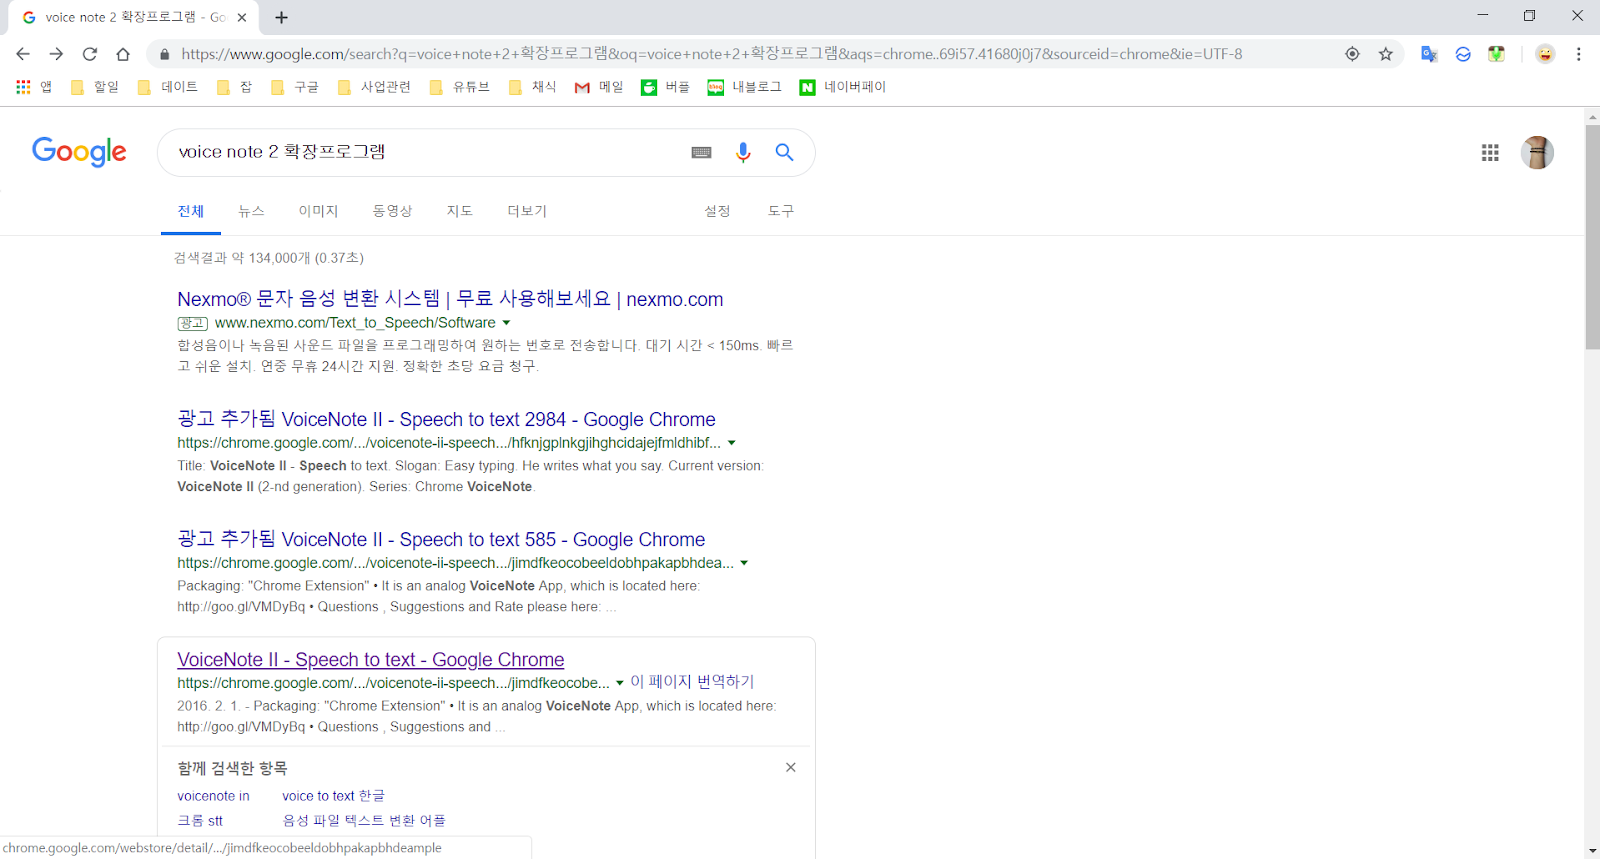Open the green shield extension icon
This screenshot has height=859, width=1600.
coord(1496,54)
